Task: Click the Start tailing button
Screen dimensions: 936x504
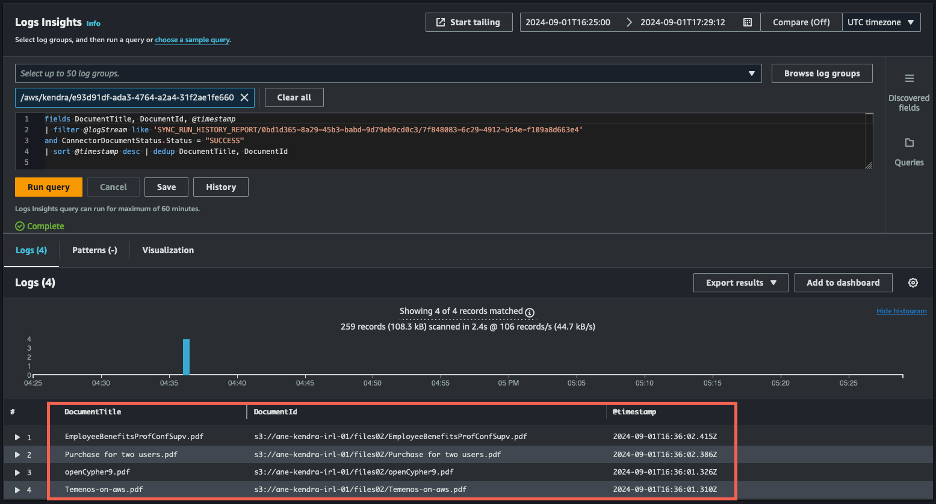Action: (x=469, y=22)
